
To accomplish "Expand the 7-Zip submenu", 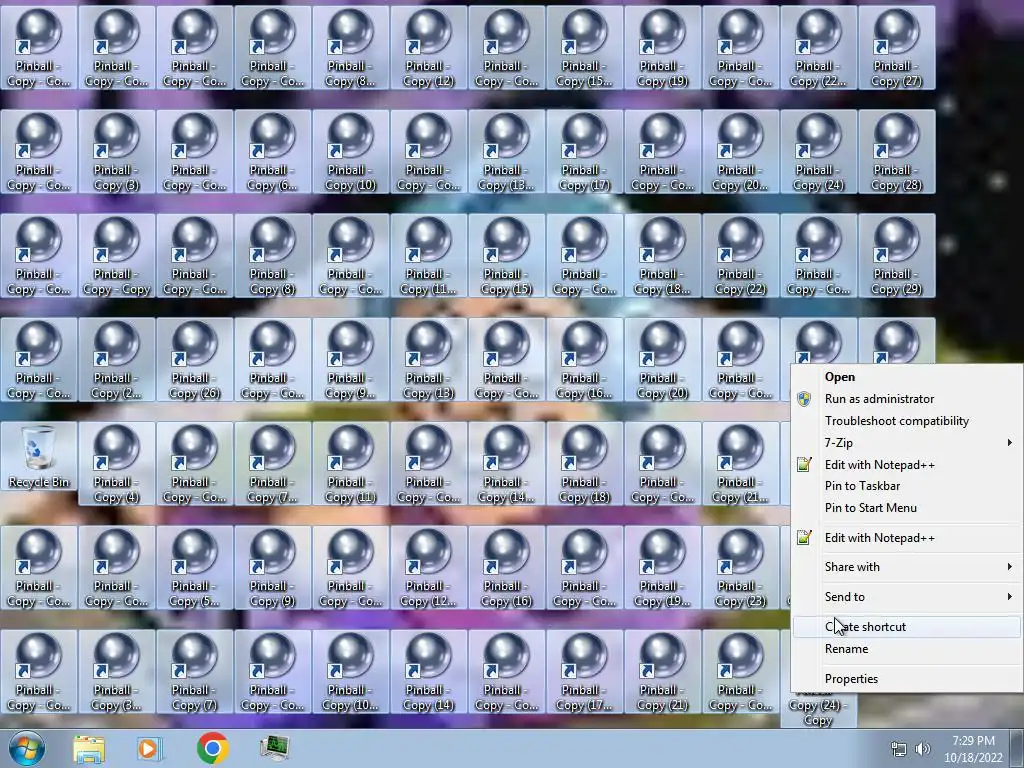I will click(x=906, y=442).
